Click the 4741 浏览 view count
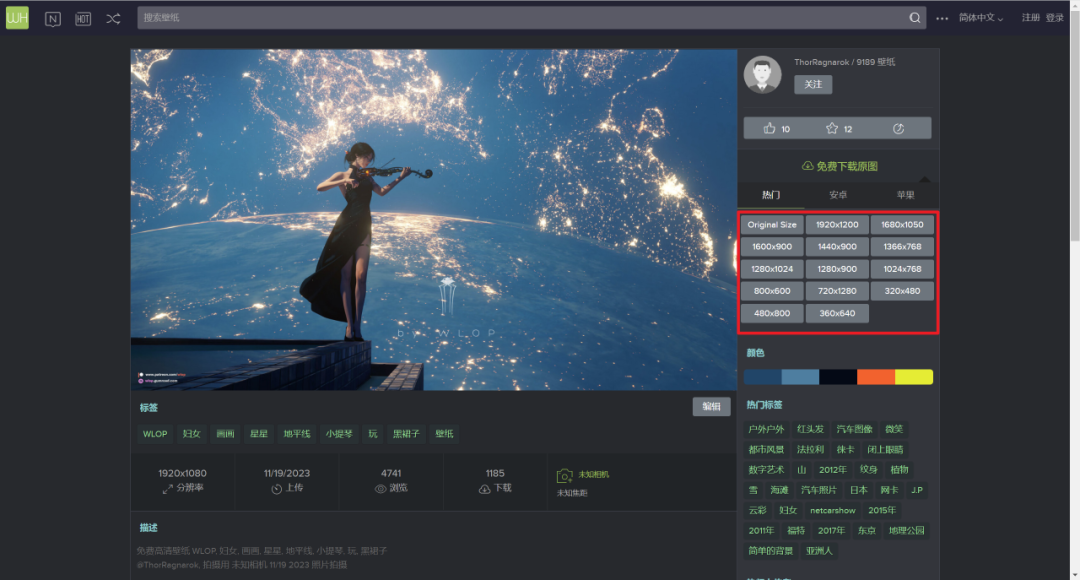The height and width of the screenshot is (580, 1080). coord(391,480)
